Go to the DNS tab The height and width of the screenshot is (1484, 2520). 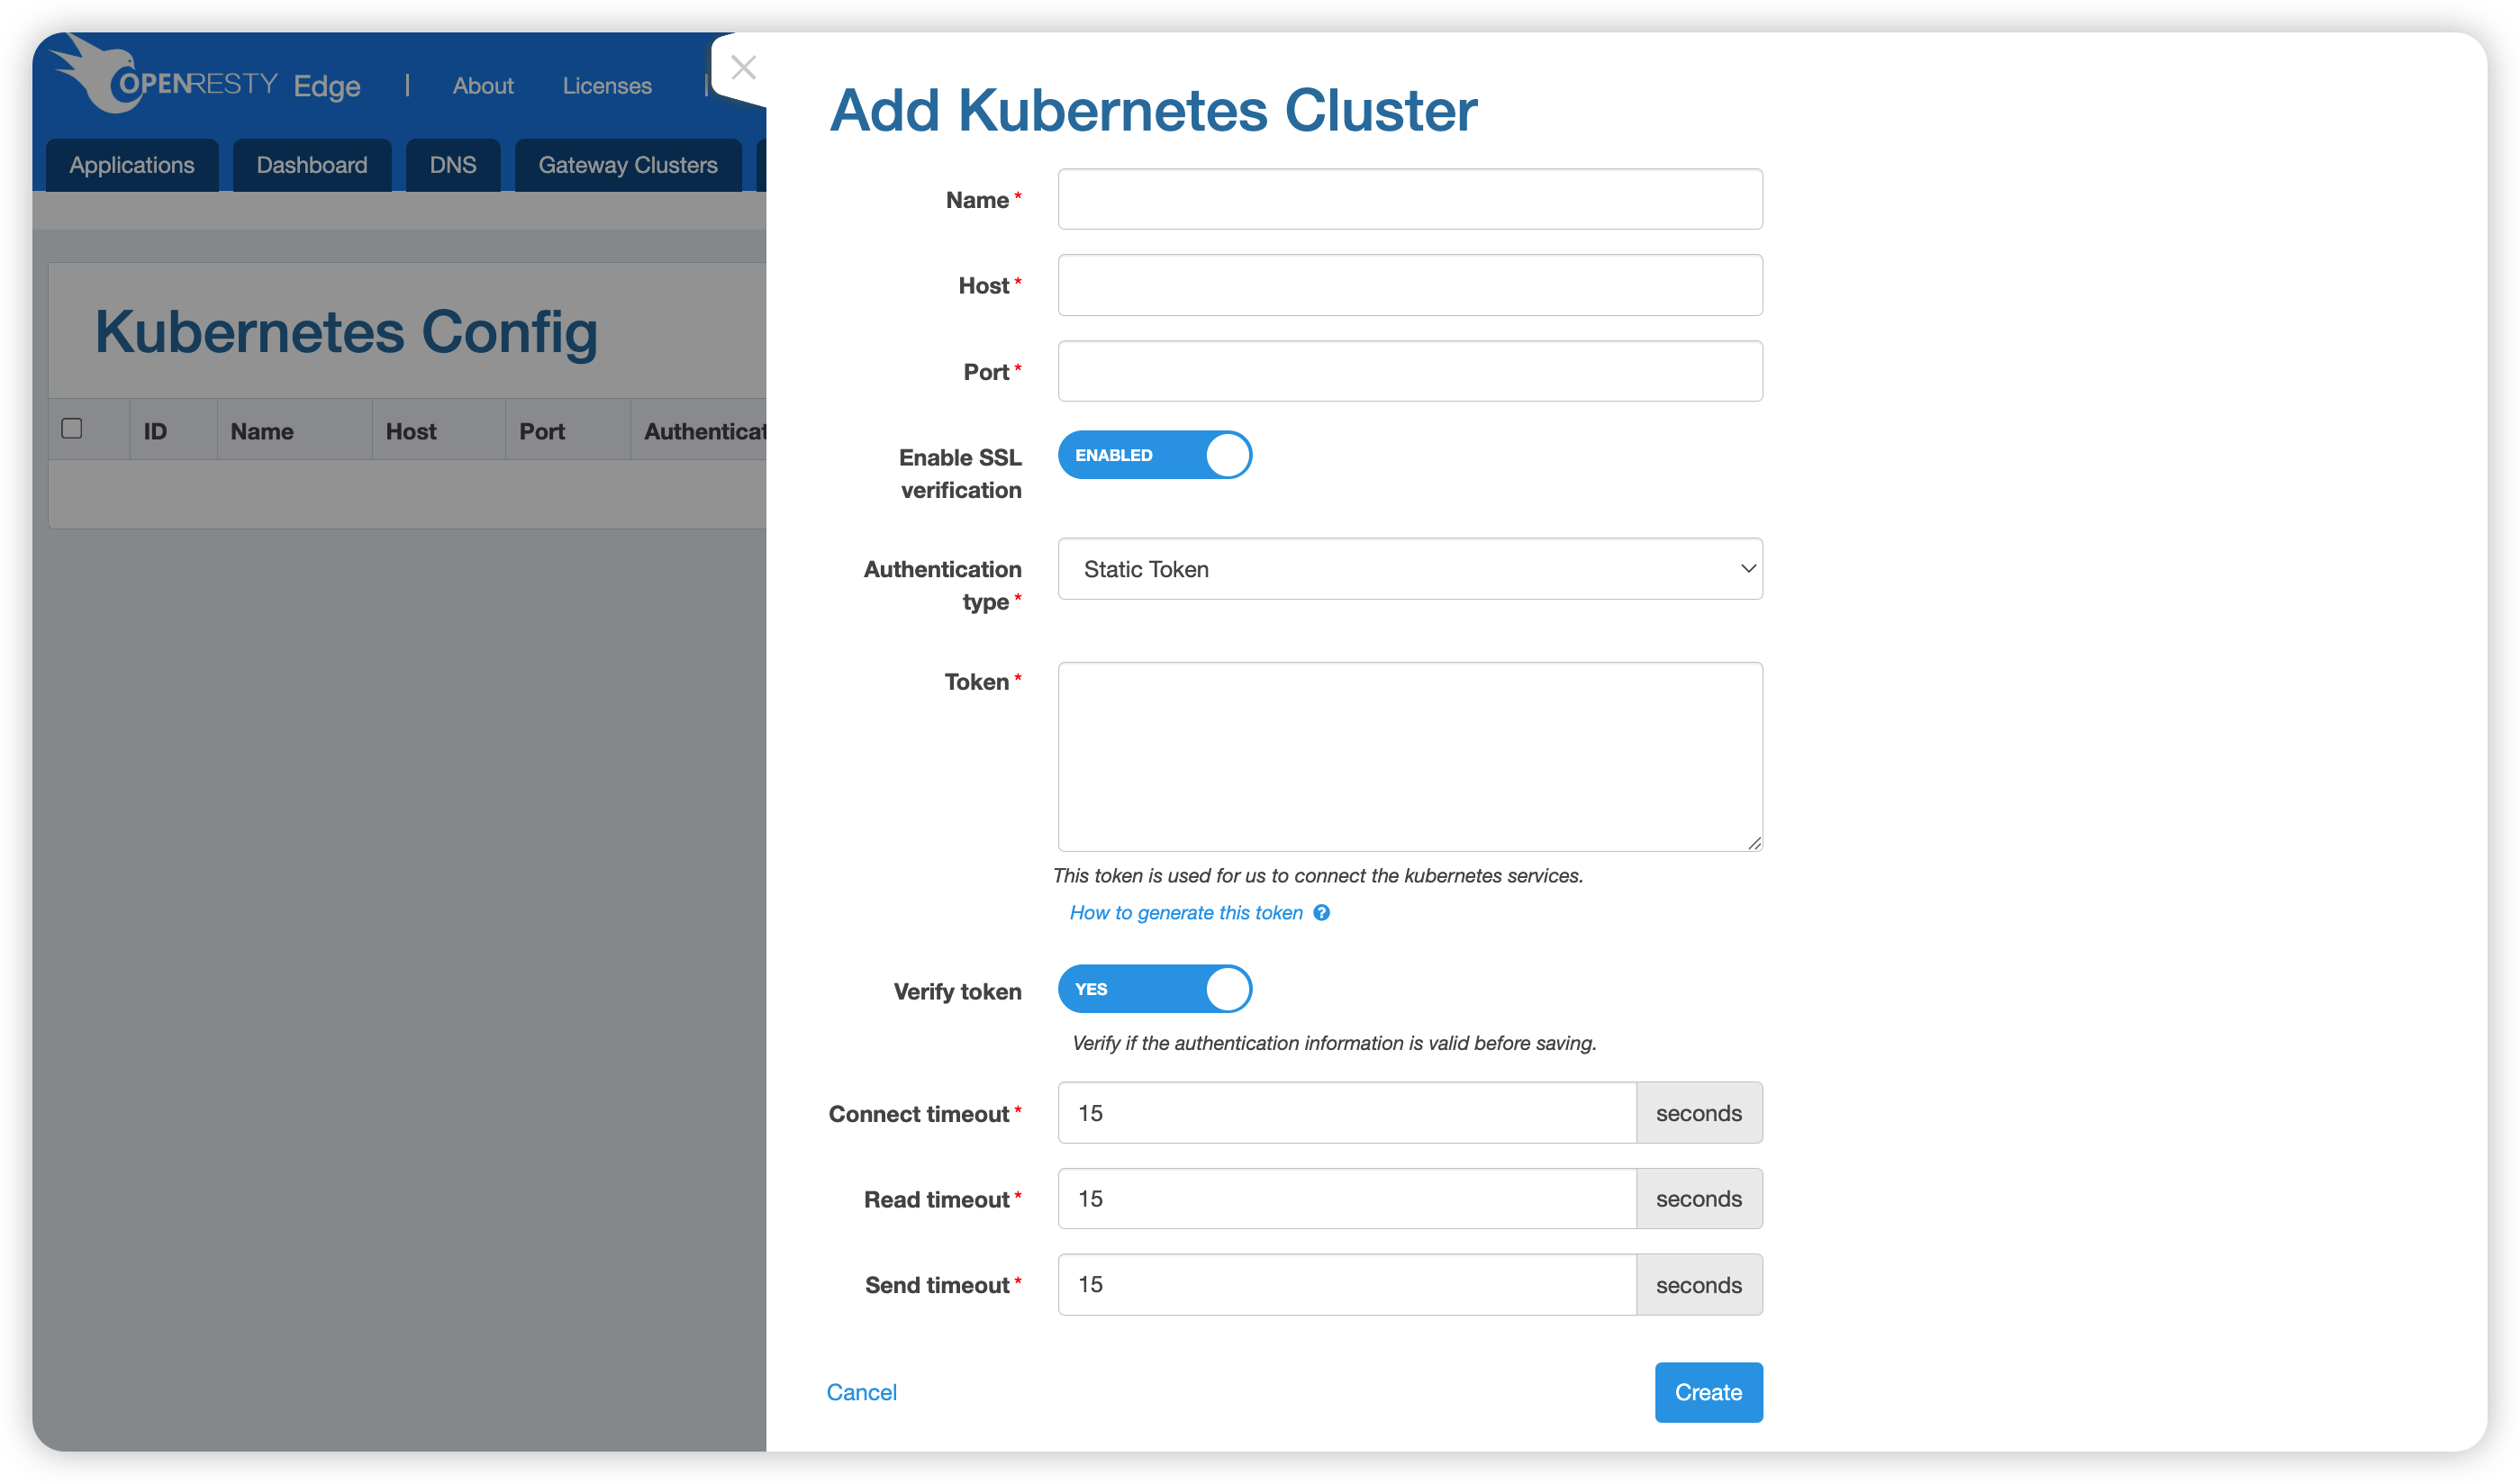pyautogui.click(x=452, y=165)
